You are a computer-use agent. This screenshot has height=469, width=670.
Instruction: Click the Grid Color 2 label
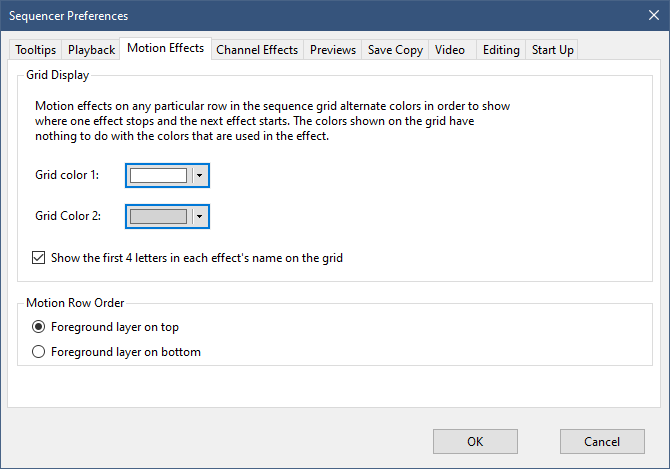coord(68,216)
